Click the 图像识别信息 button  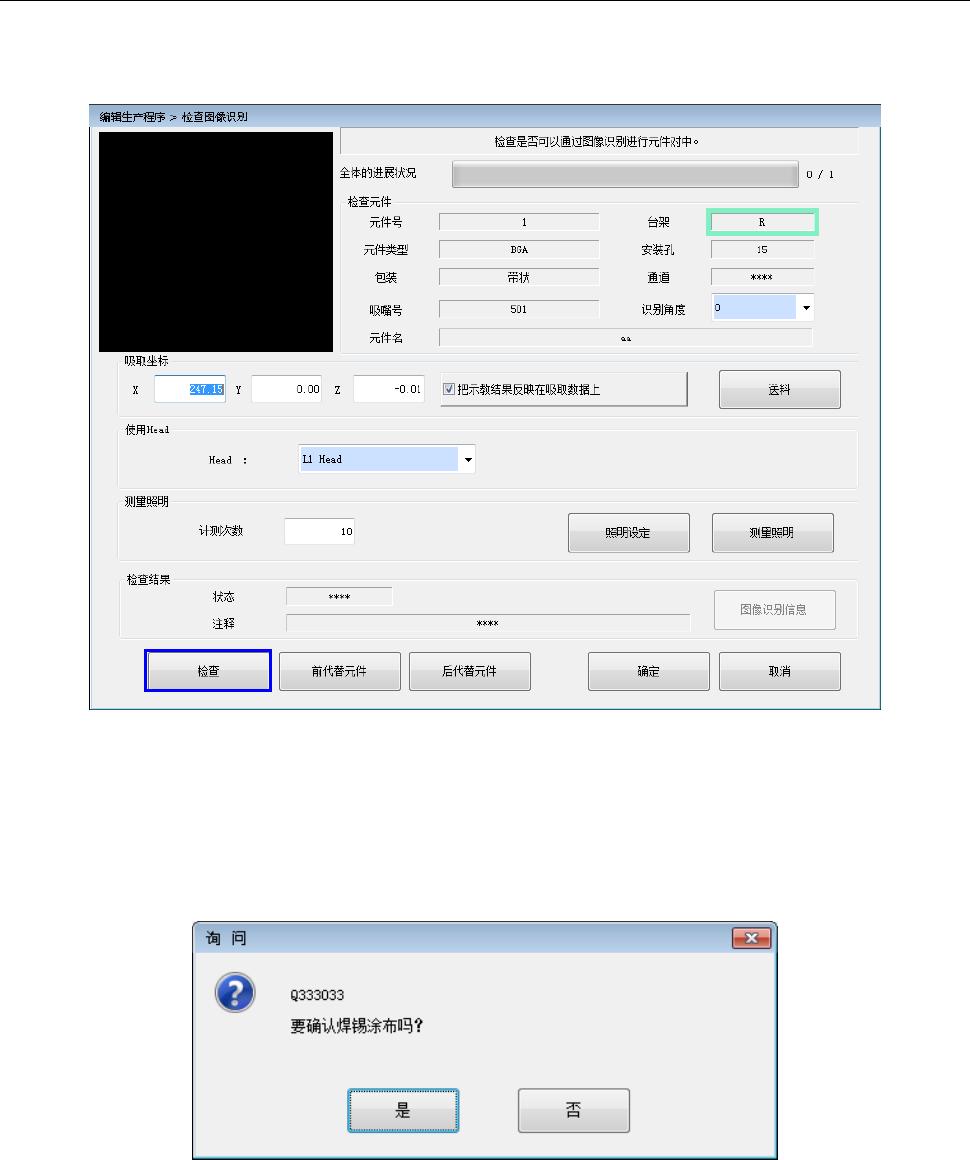click(x=775, y=610)
